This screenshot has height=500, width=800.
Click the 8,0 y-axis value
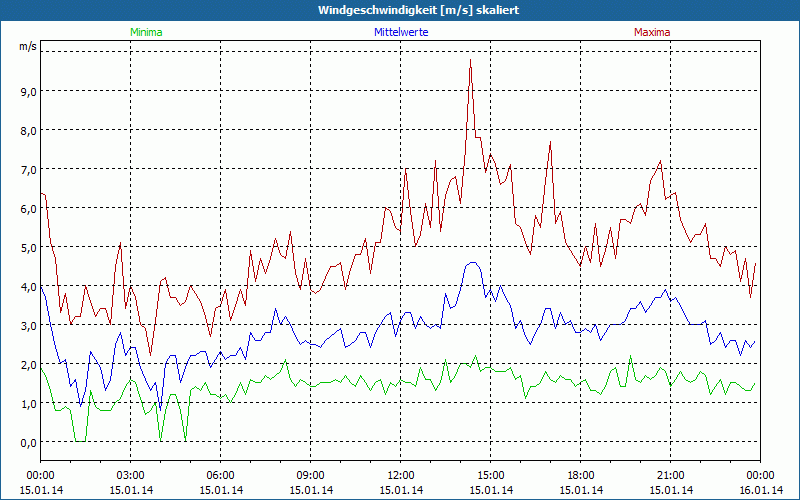[29, 131]
